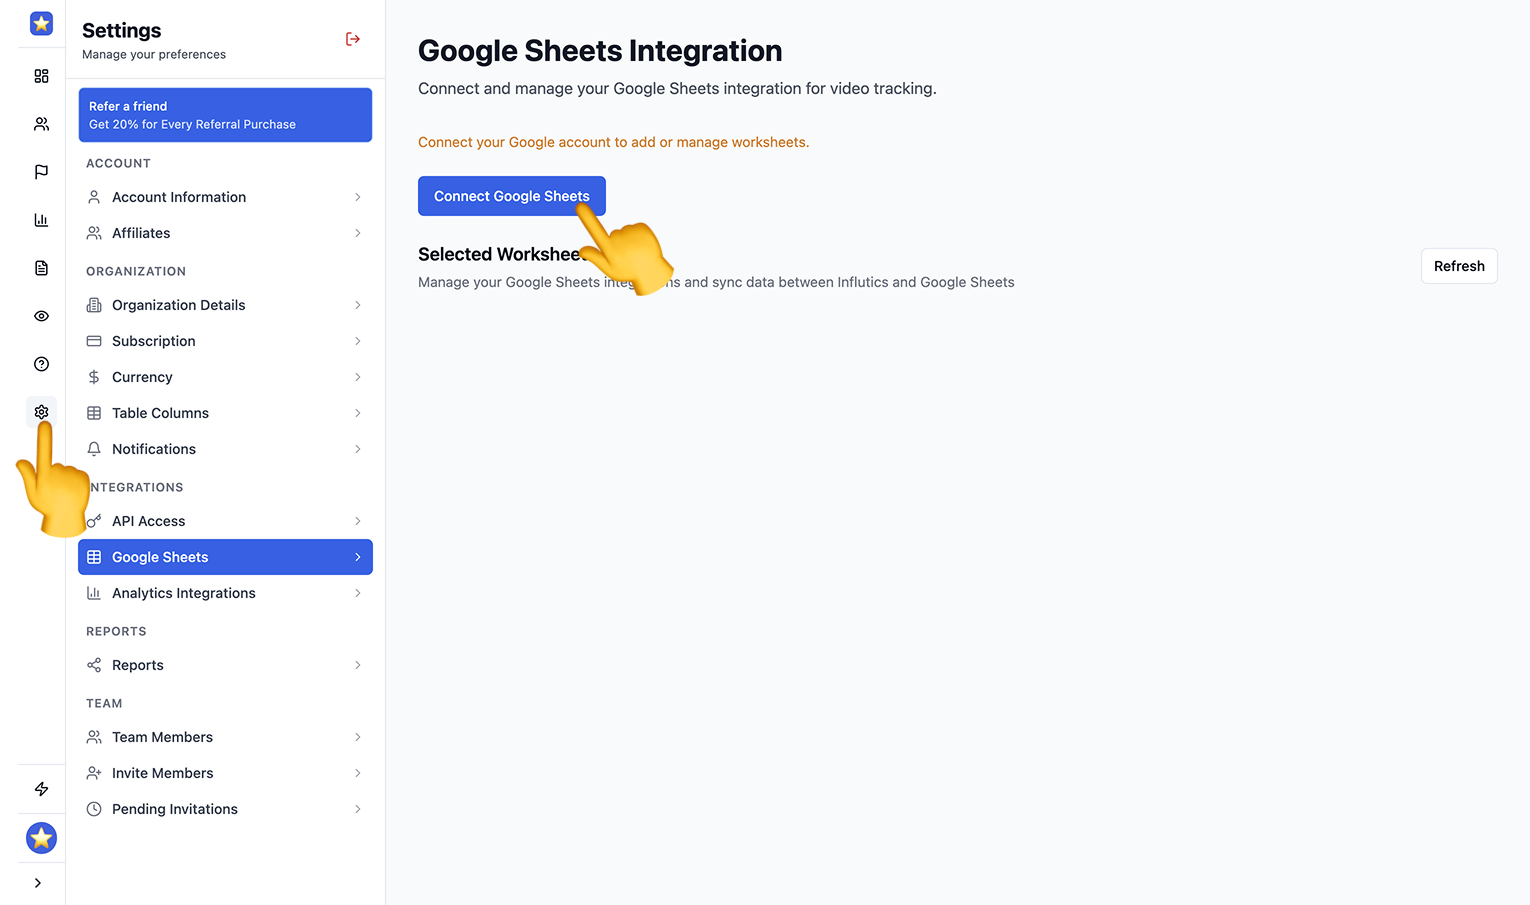The height and width of the screenshot is (905, 1530).
Task: Click the orange Connect your Google account notice
Action: click(x=614, y=142)
